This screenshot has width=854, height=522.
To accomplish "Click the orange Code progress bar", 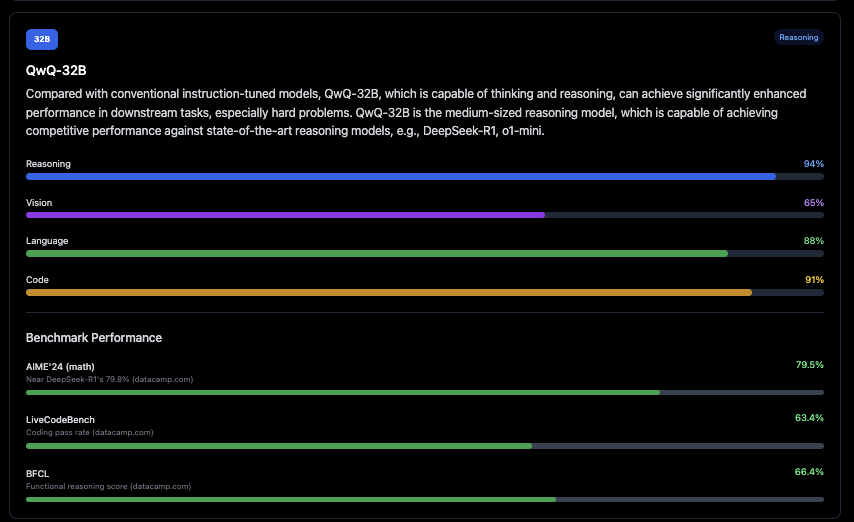I will [425, 293].
